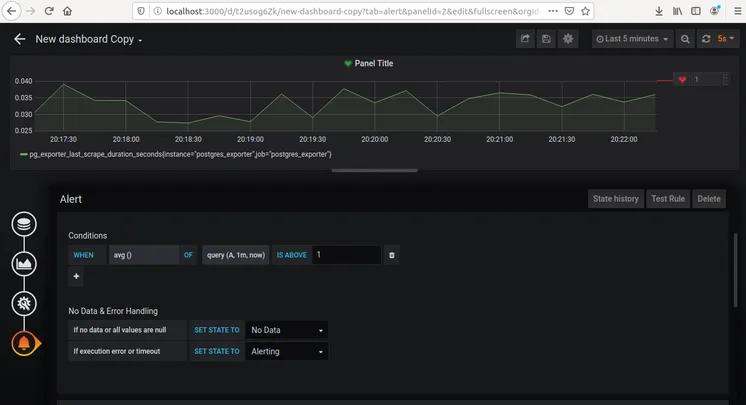The image size is (746, 405).
Task: Grab the threshold drag handle dots
Action: point(725,79)
